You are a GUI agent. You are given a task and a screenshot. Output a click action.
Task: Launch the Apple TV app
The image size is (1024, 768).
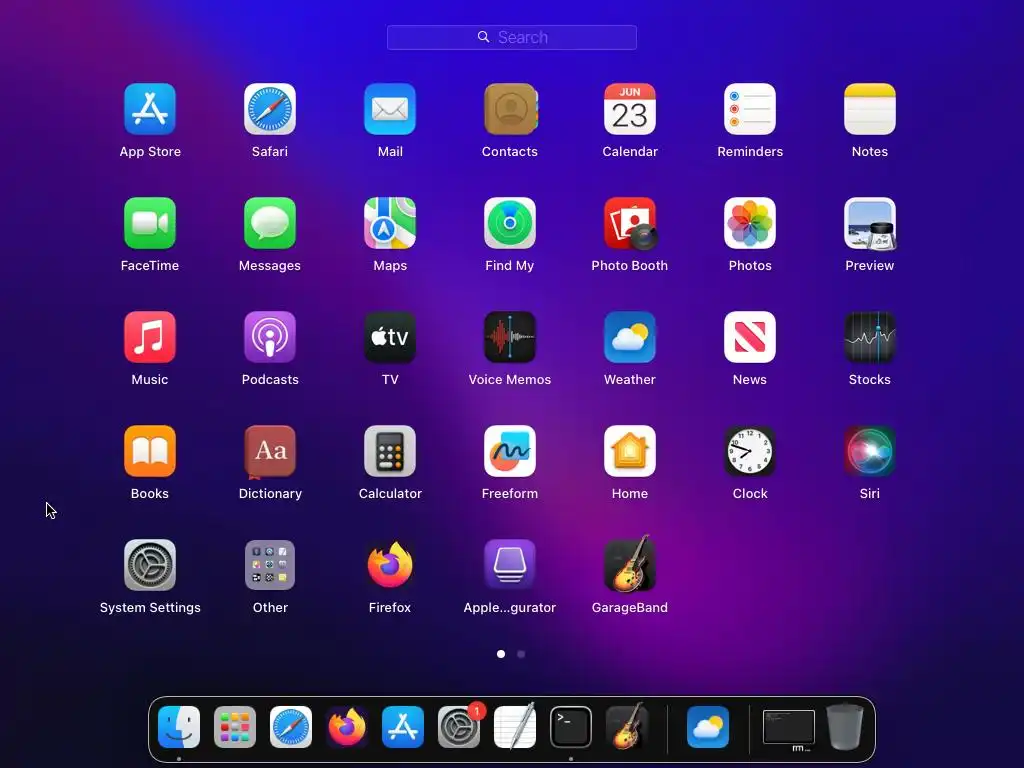(390, 337)
